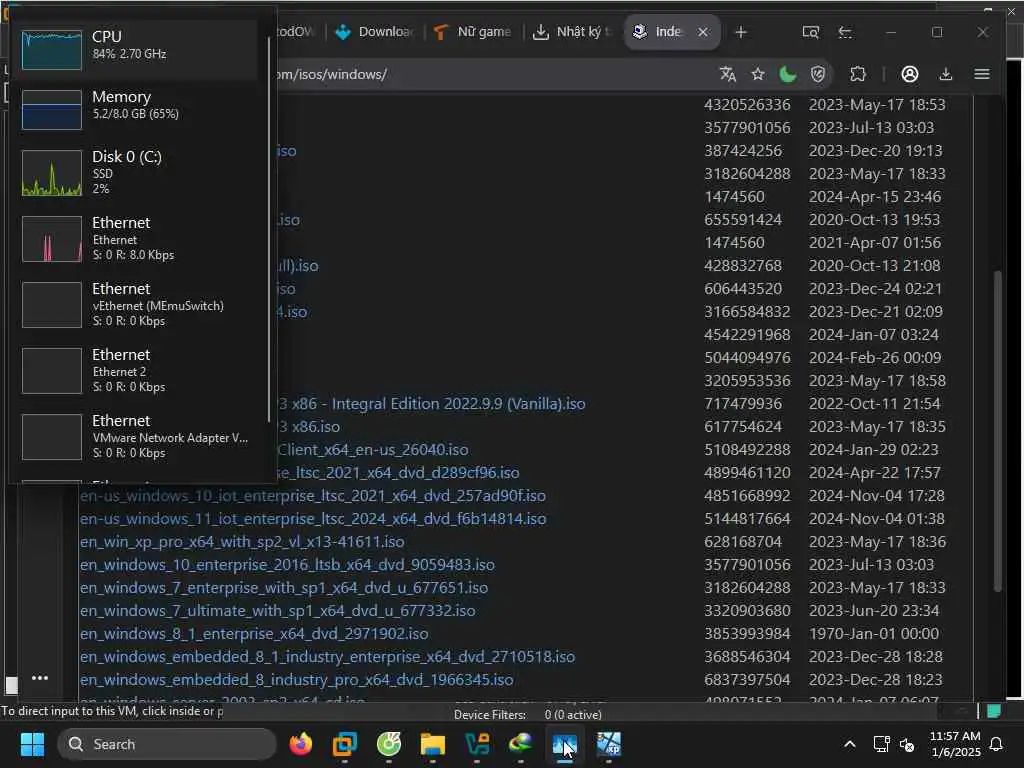Viewport: 1024px width, 768px height.
Task: Open the 'Client_x64_en-us_26040.iso' link
Action: (x=372, y=449)
